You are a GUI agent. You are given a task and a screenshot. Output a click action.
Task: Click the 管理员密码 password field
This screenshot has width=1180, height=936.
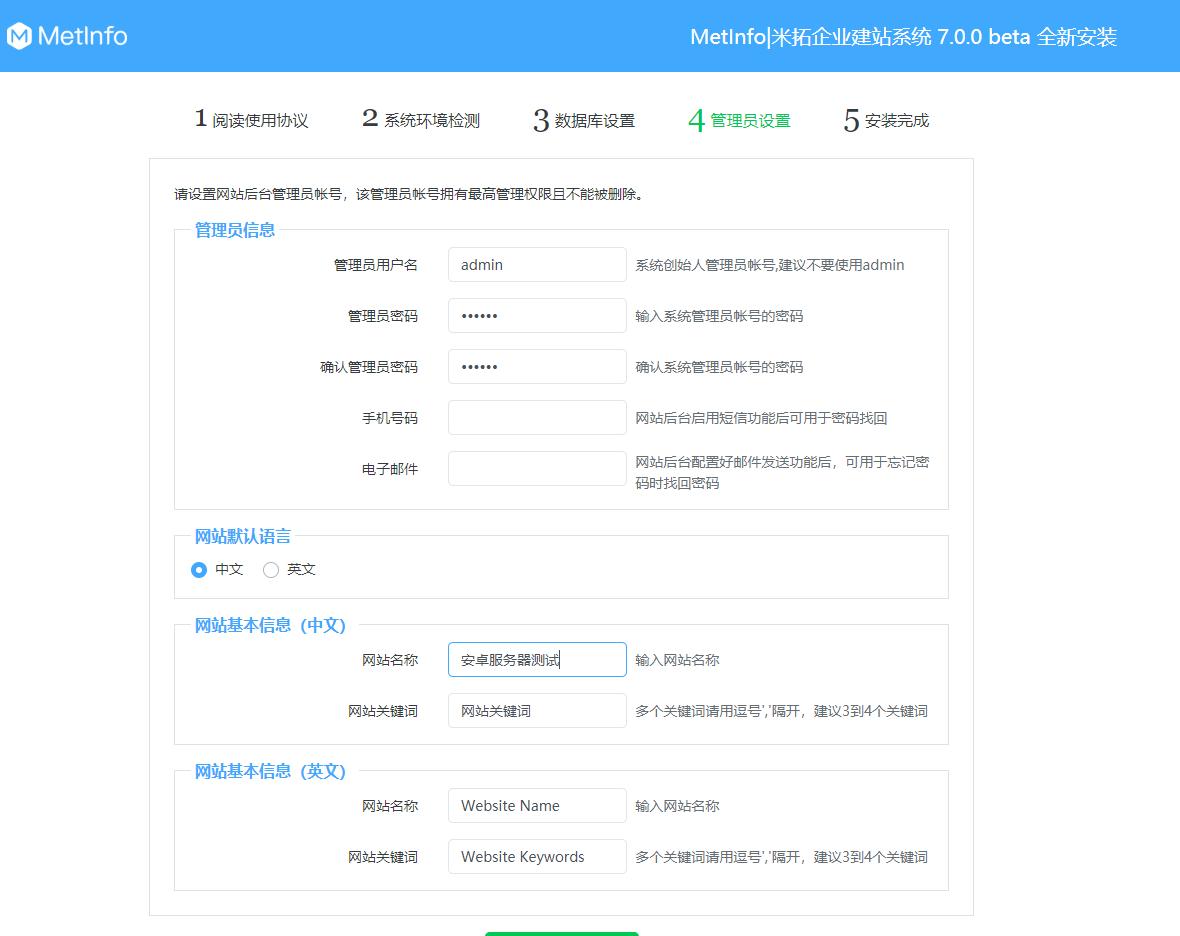[537, 315]
